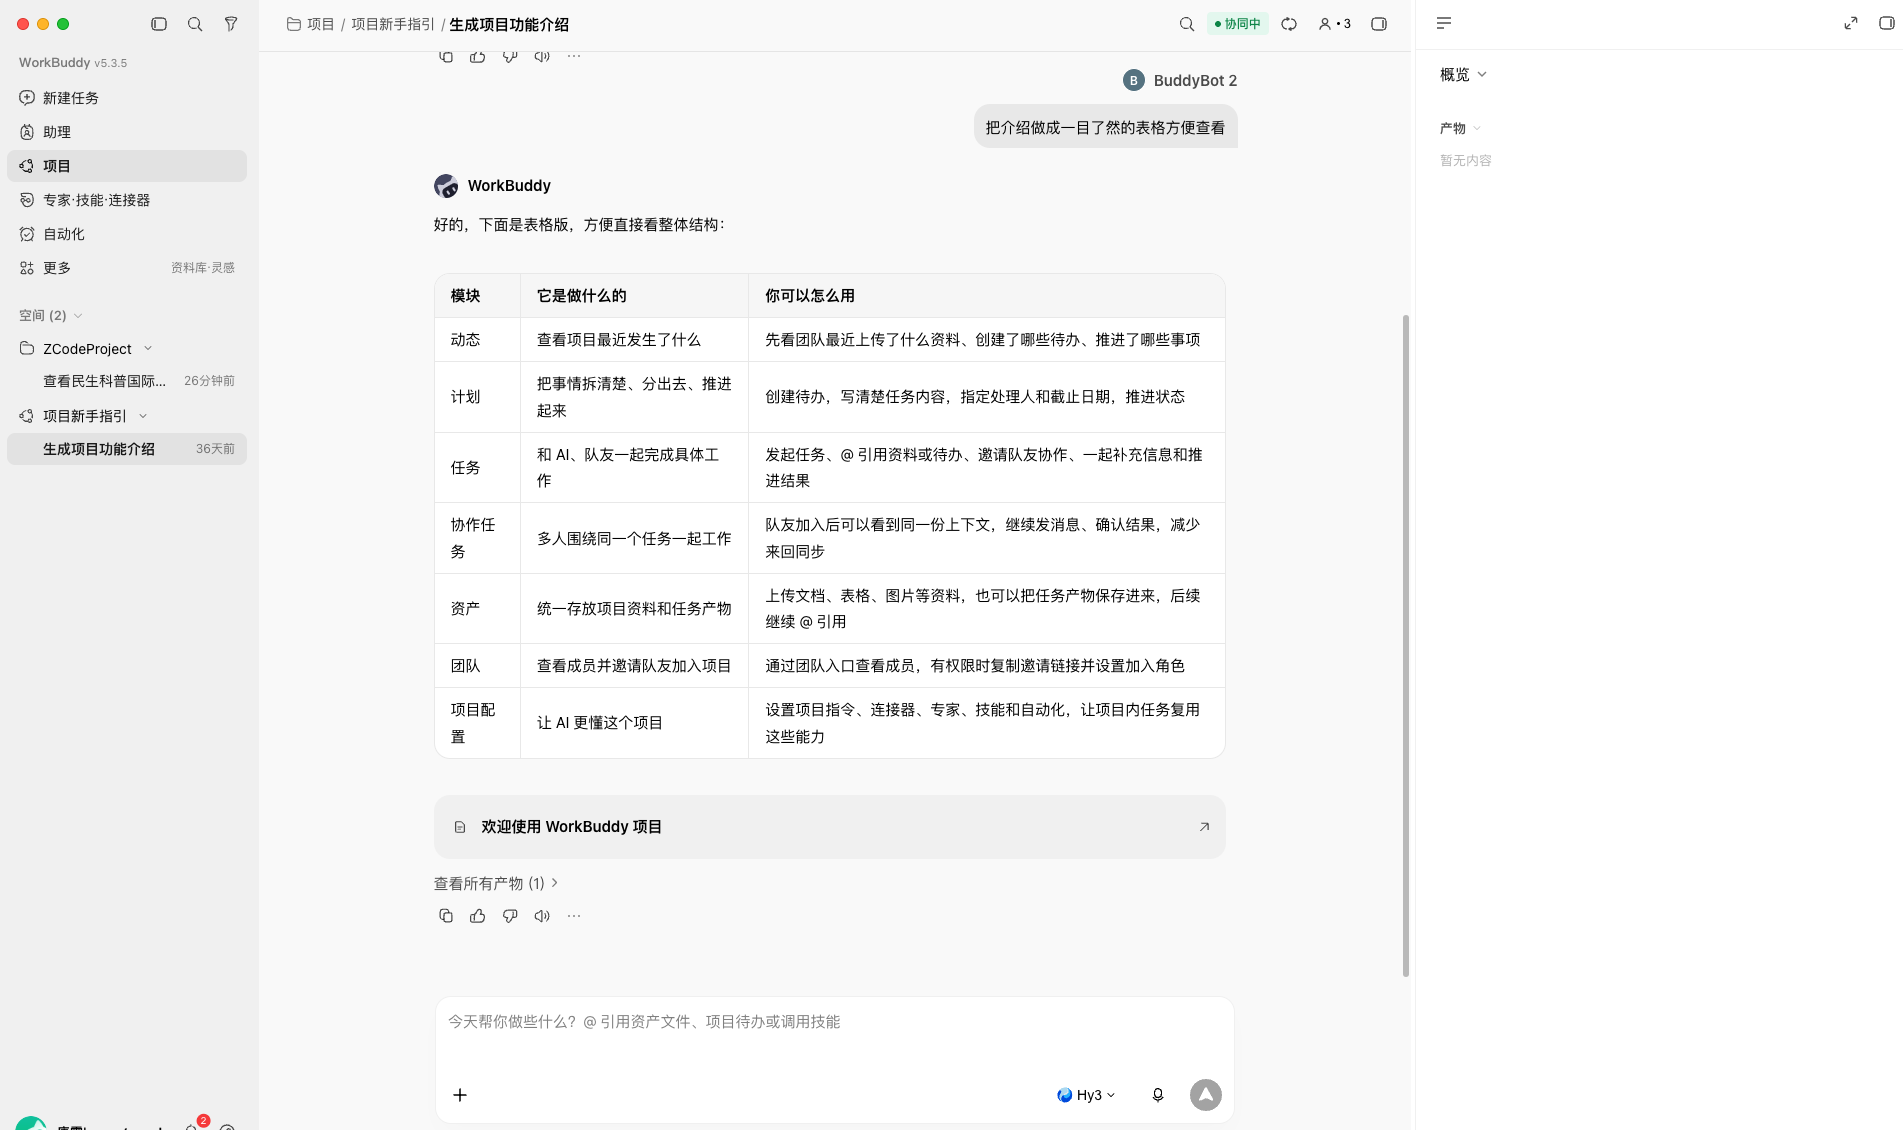Click the plus attachment button in input

[460, 1095]
